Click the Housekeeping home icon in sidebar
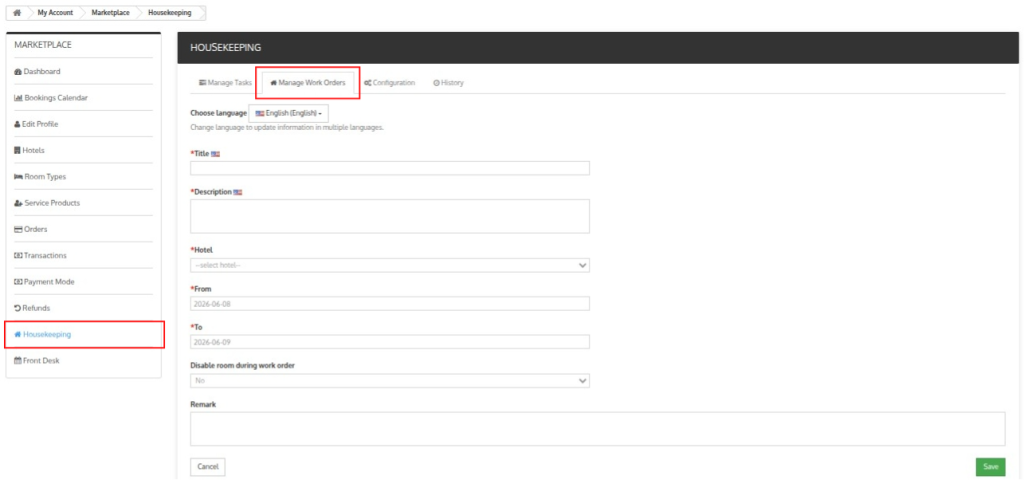 (x=18, y=334)
